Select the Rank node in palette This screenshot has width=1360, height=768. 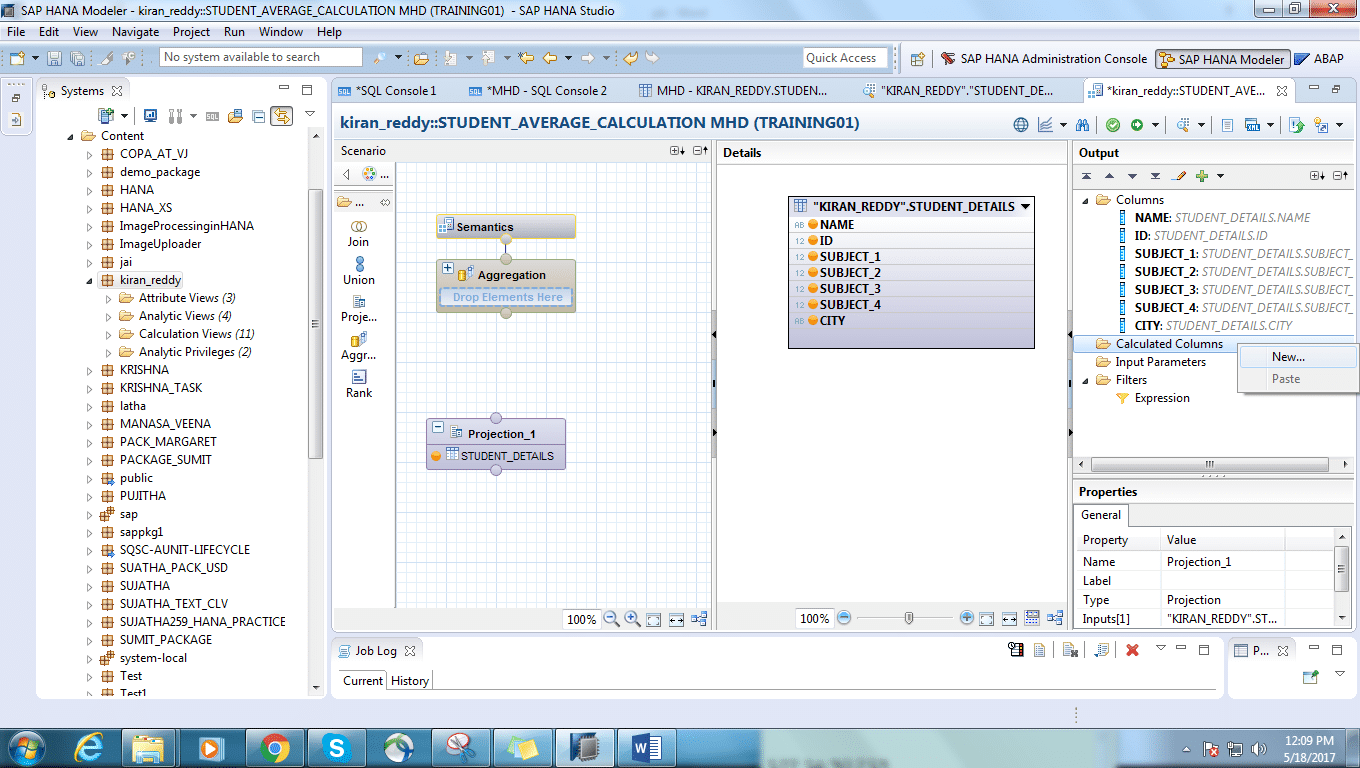tap(359, 384)
